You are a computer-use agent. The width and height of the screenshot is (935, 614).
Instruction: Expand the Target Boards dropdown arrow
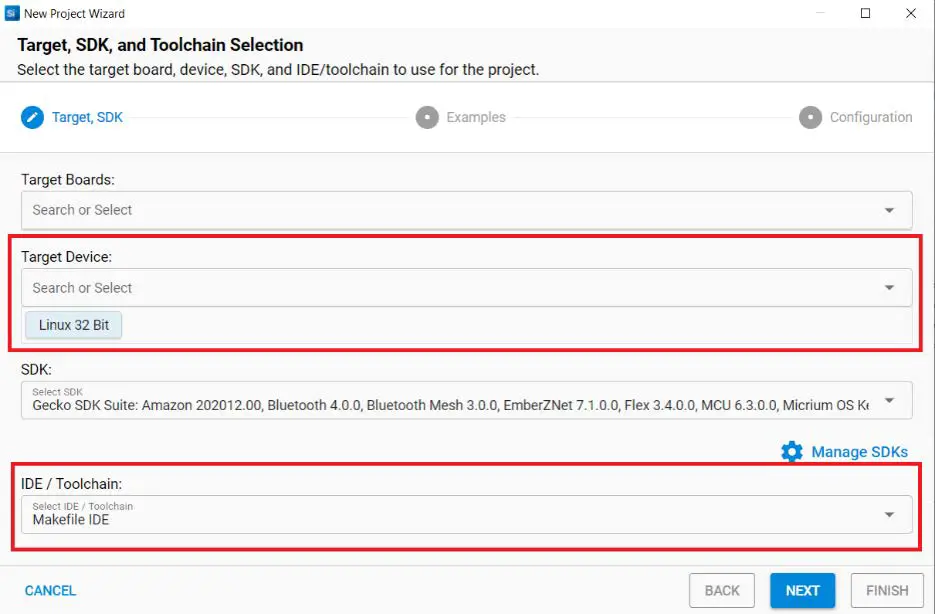(x=889, y=211)
